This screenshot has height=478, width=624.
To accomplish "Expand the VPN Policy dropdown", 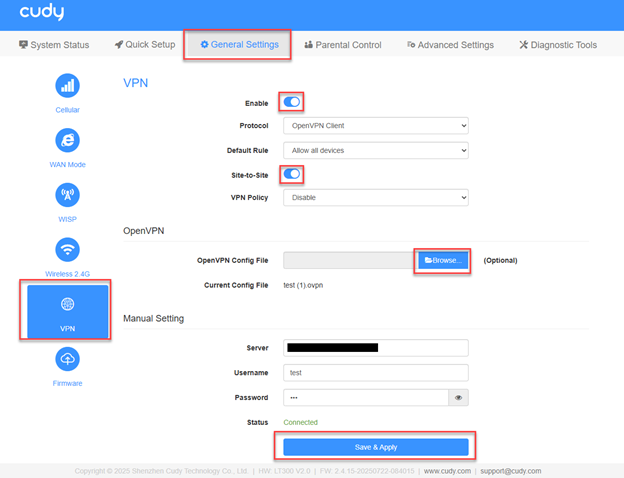I will pos(375,198).
